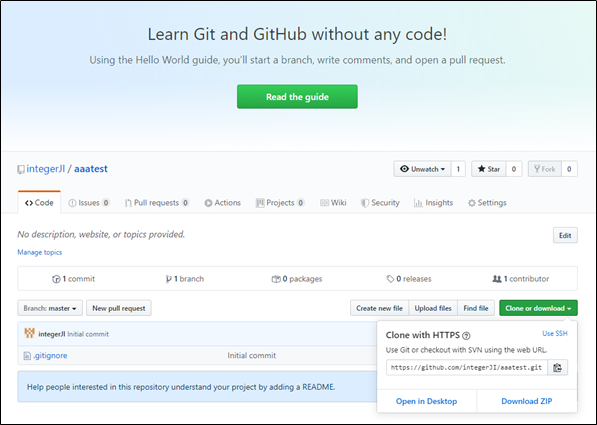The height and width of the screenshot is (425, 597).
Task: Click the star icon in Star button
Action: (482, 169)
